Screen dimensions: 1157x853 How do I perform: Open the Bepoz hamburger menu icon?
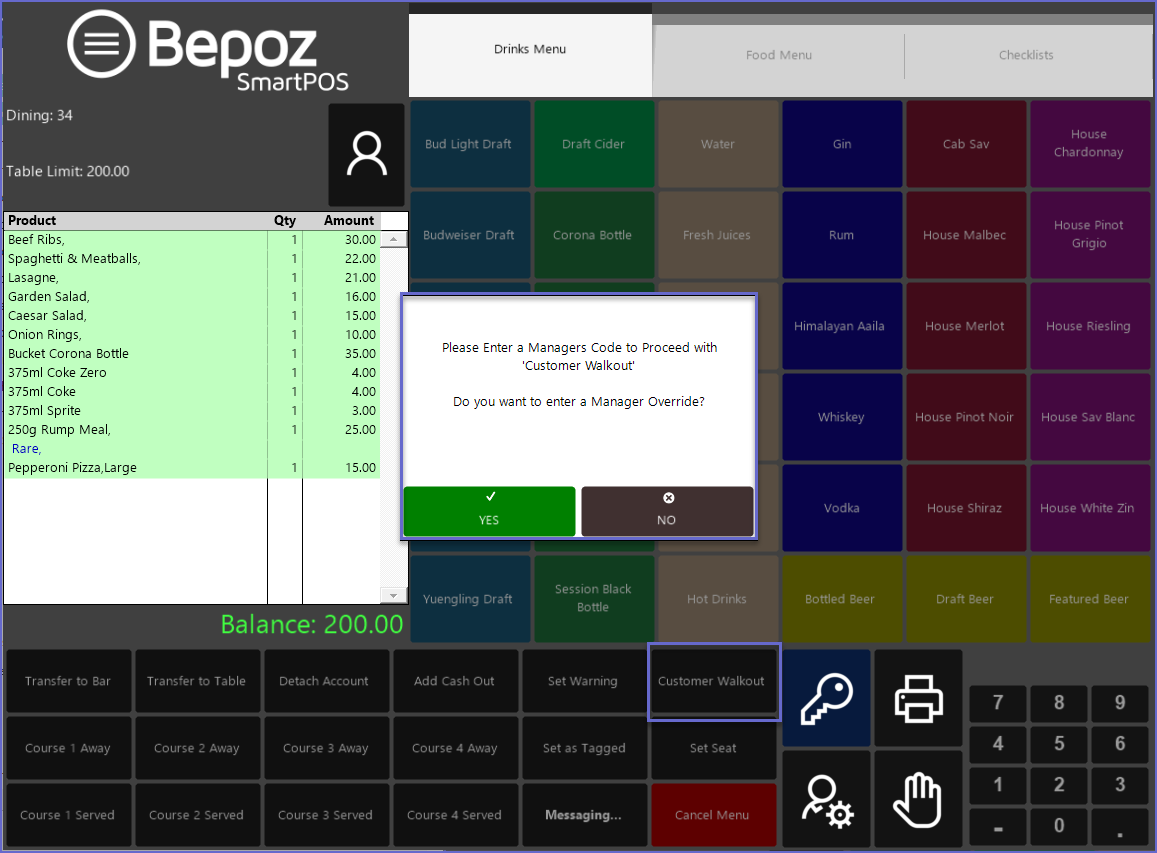101,44
